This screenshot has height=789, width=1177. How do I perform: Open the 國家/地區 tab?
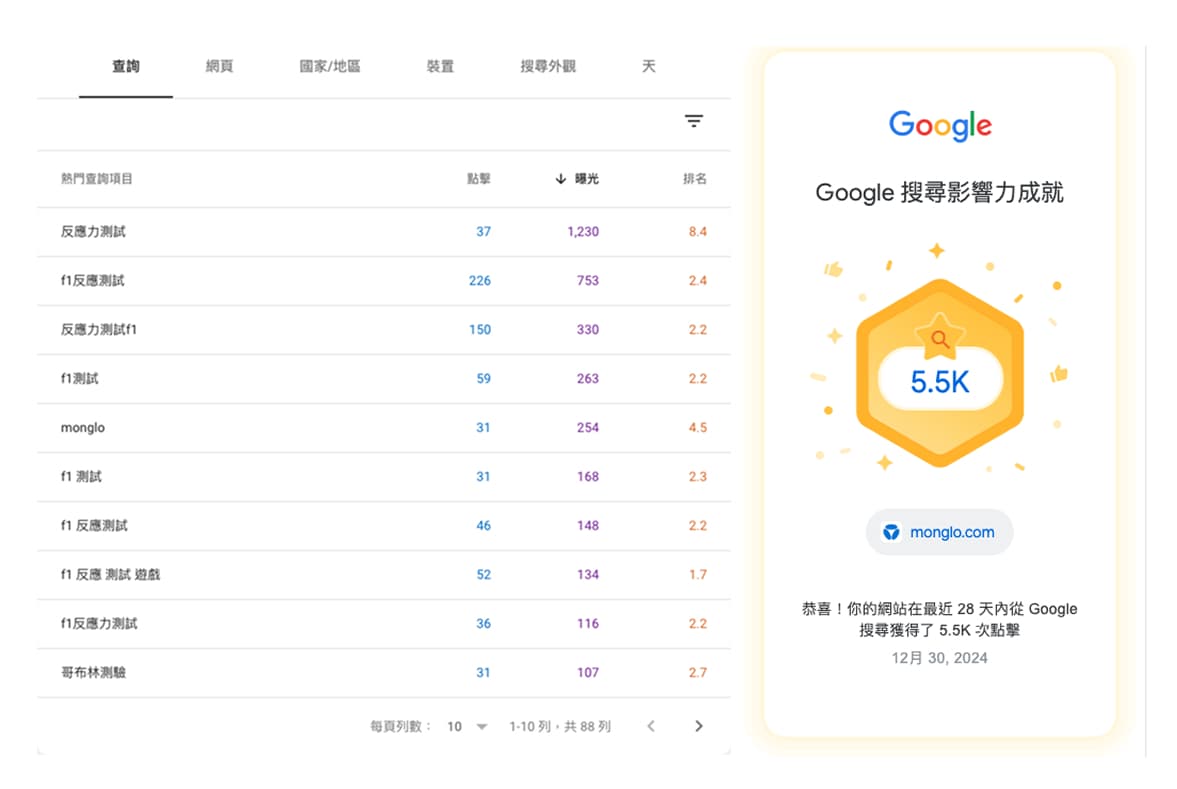[x=330, y=67]
